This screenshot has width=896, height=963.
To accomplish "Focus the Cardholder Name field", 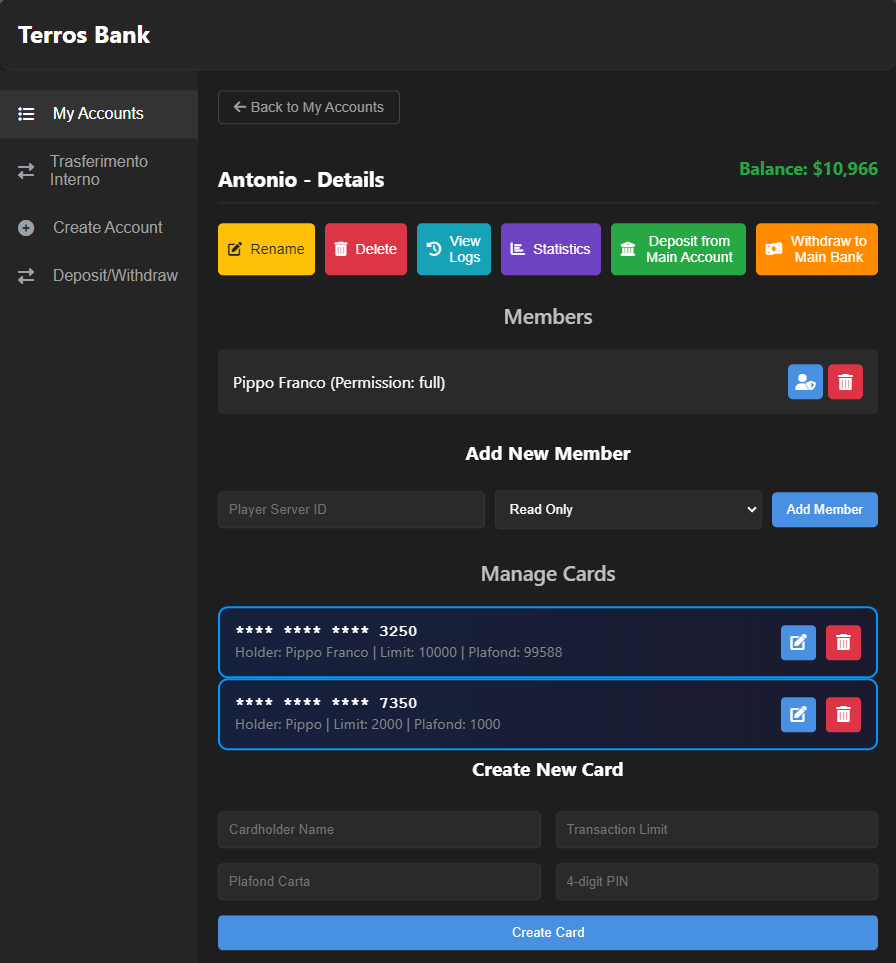I will (x=379, y=830).
